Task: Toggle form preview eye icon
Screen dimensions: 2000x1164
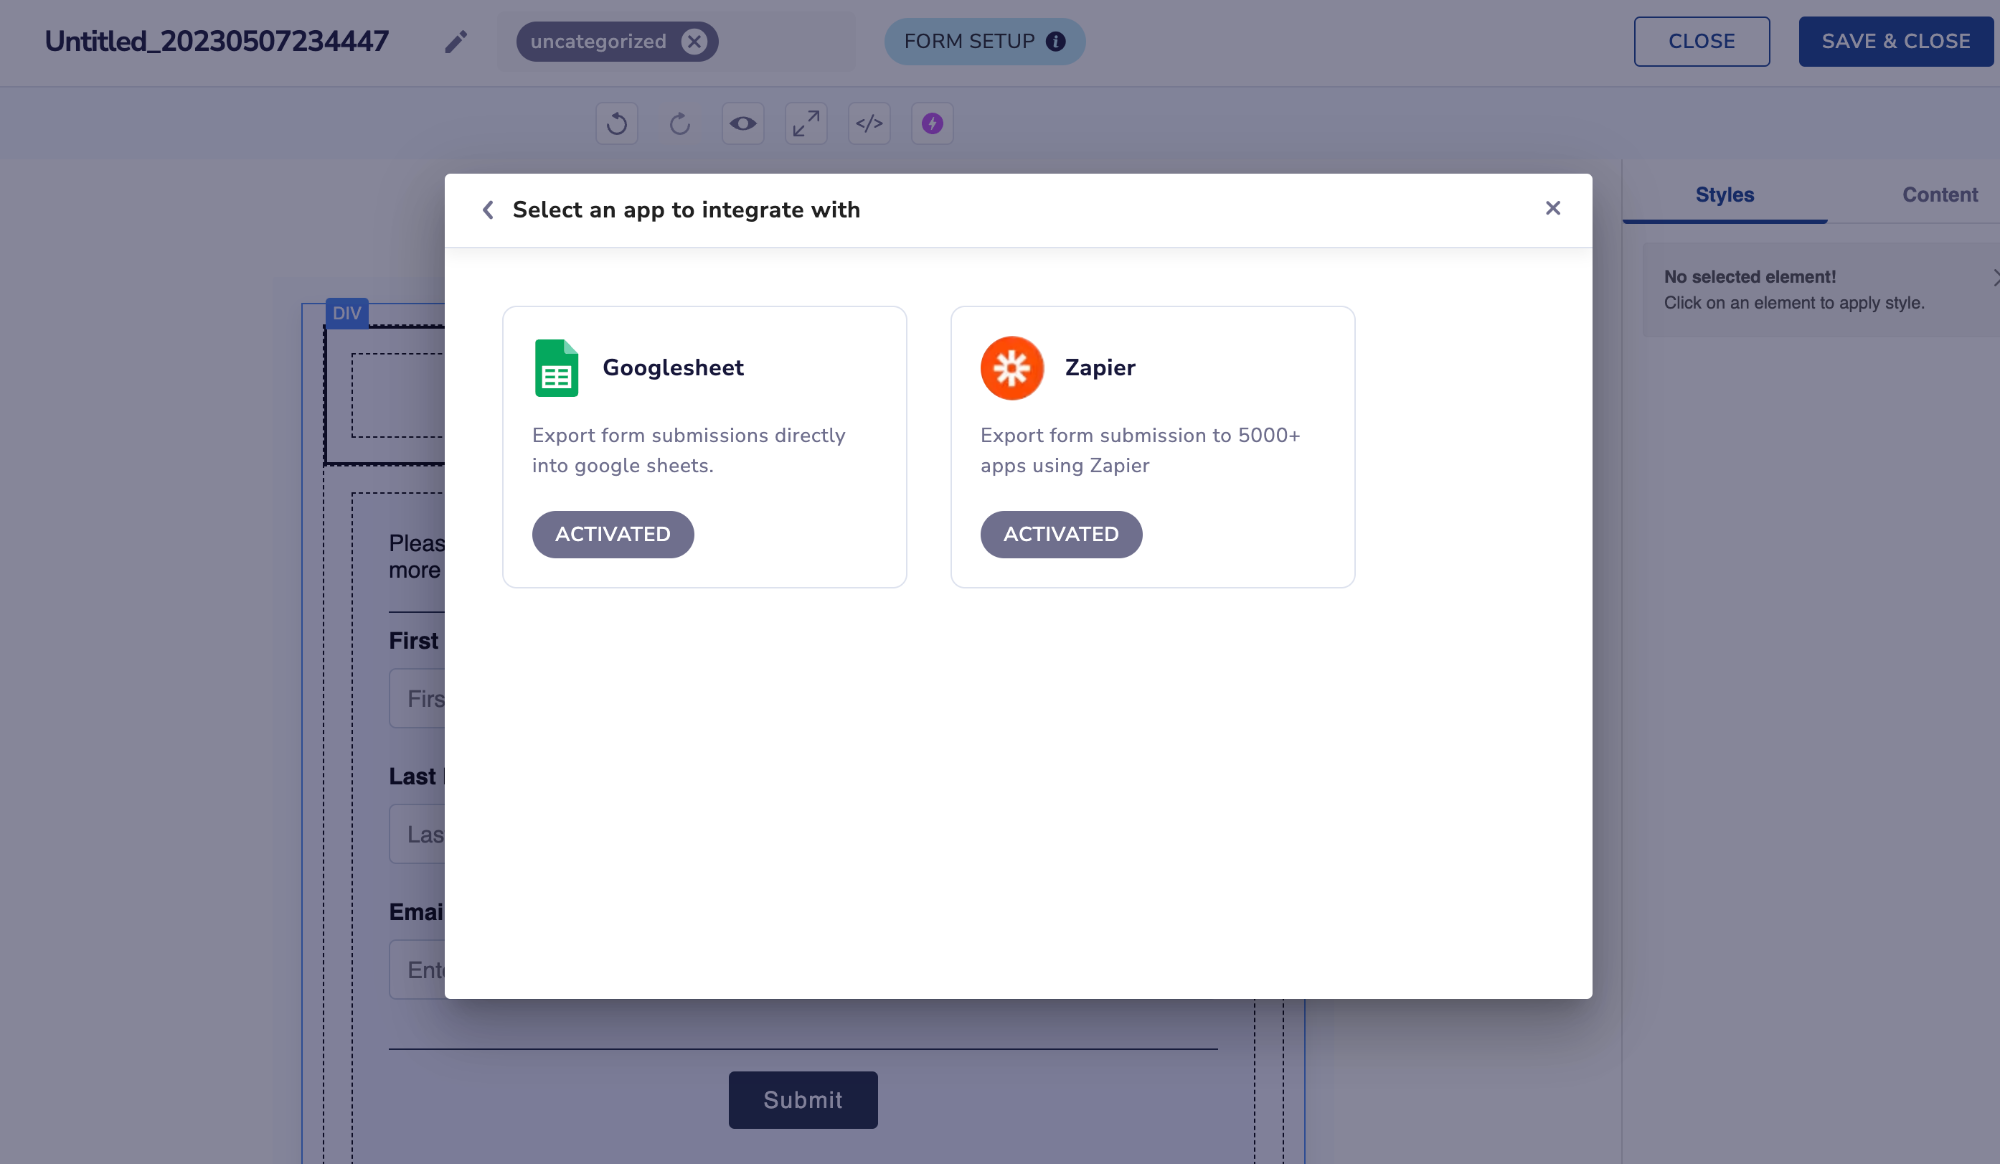Action: (743, 124)
